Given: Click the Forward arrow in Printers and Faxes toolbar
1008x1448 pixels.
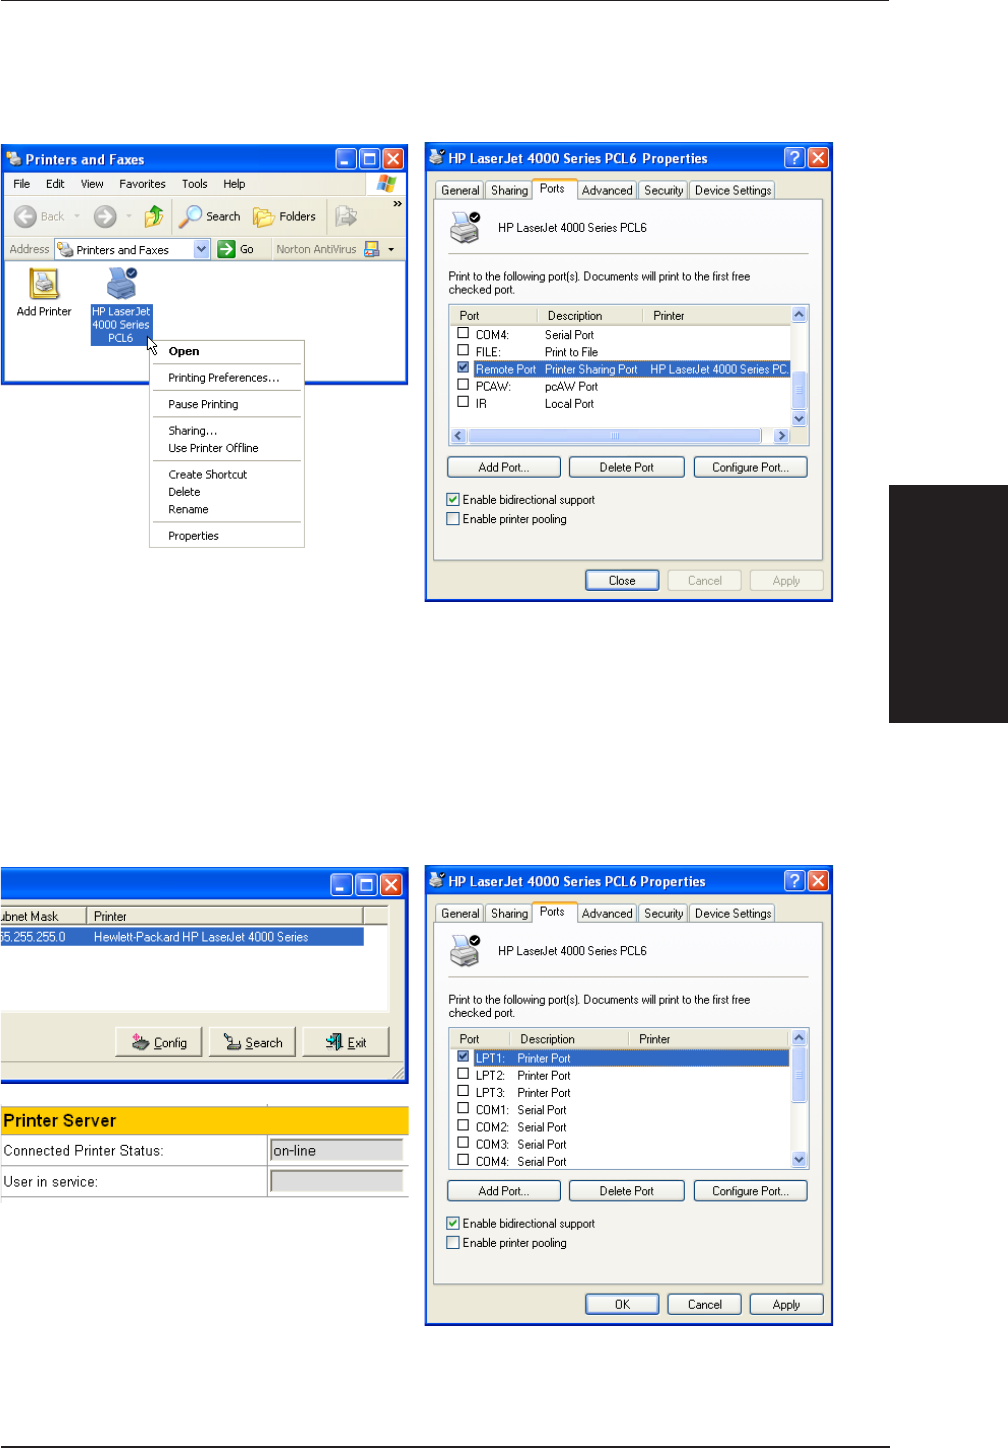Looking at the screenshot, I should pyautogui.click(x=105, y=216).
